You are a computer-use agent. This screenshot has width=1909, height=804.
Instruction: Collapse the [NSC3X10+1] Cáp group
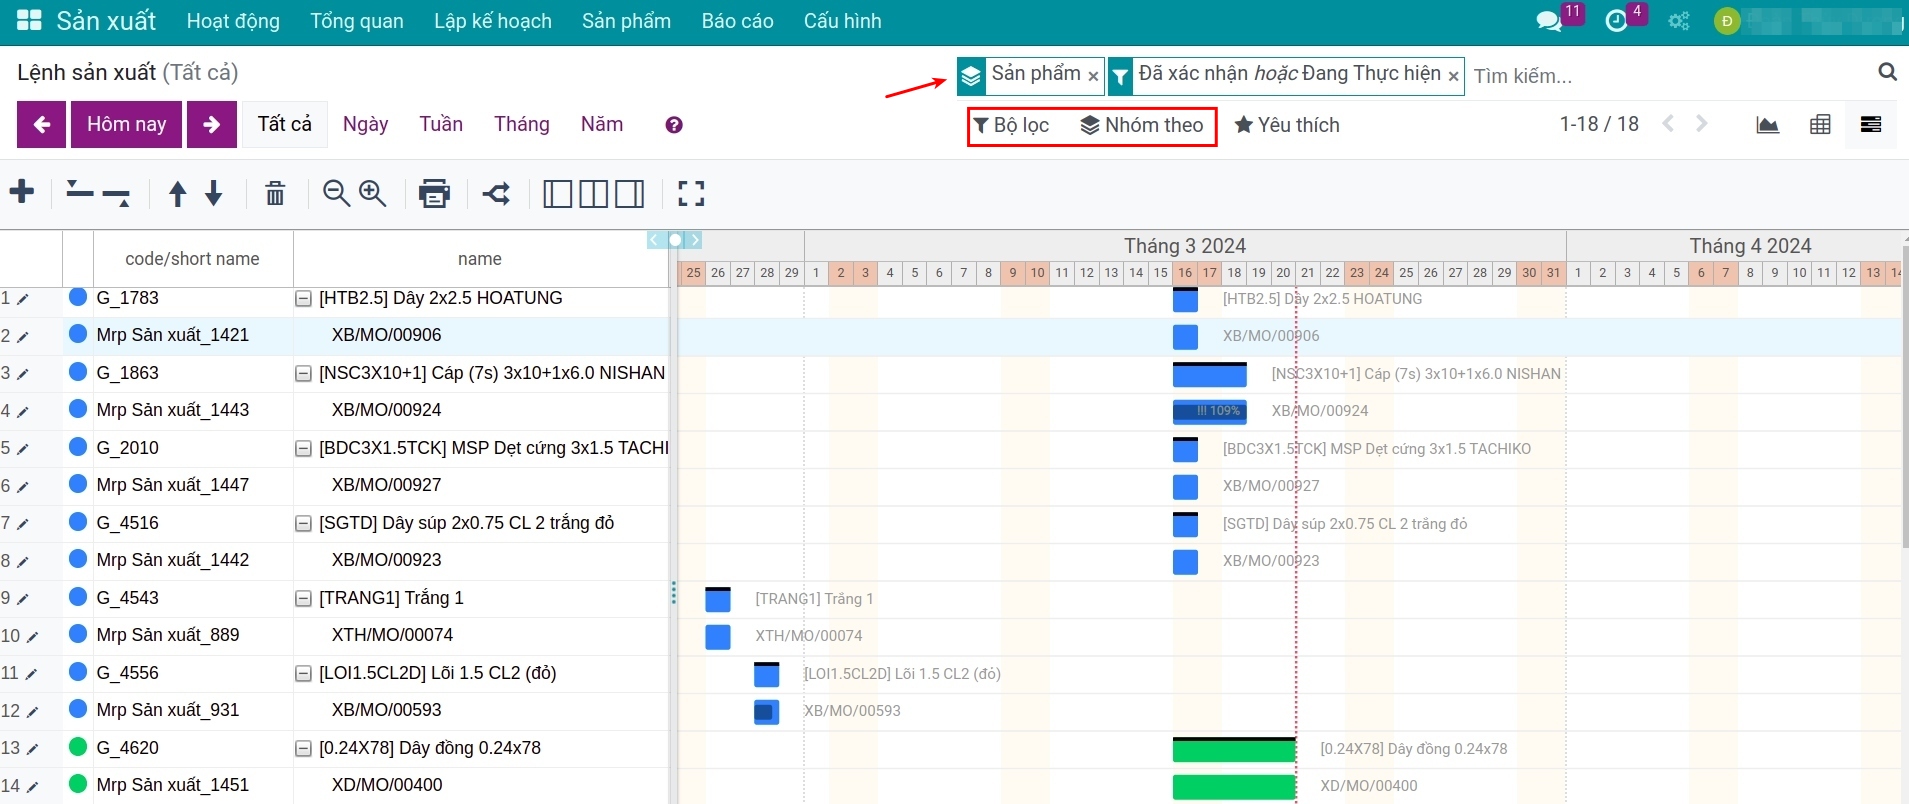pos(303,373)
